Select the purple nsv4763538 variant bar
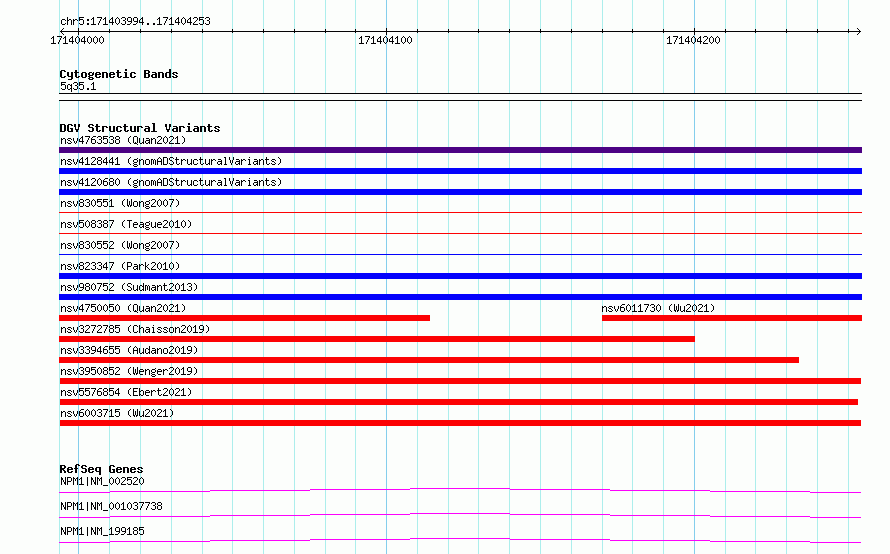 pyautogui.click(x=460, y=150)
